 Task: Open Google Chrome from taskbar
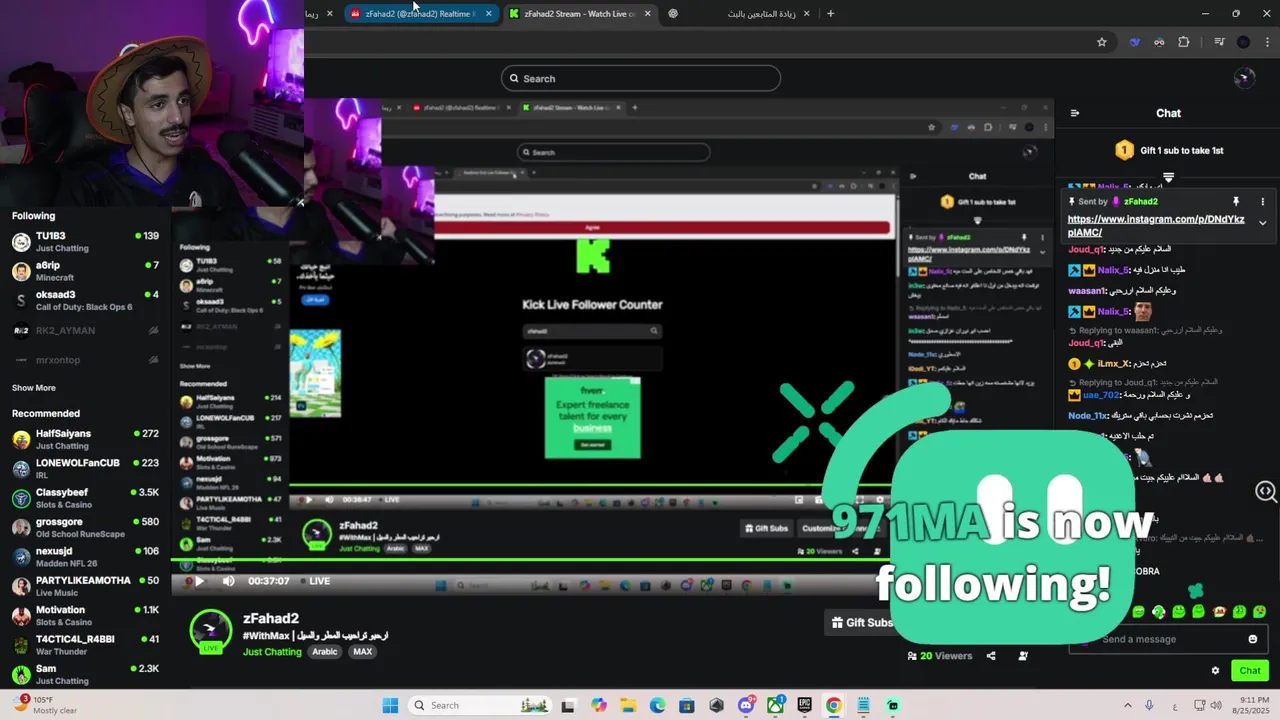tap(833, 705)
